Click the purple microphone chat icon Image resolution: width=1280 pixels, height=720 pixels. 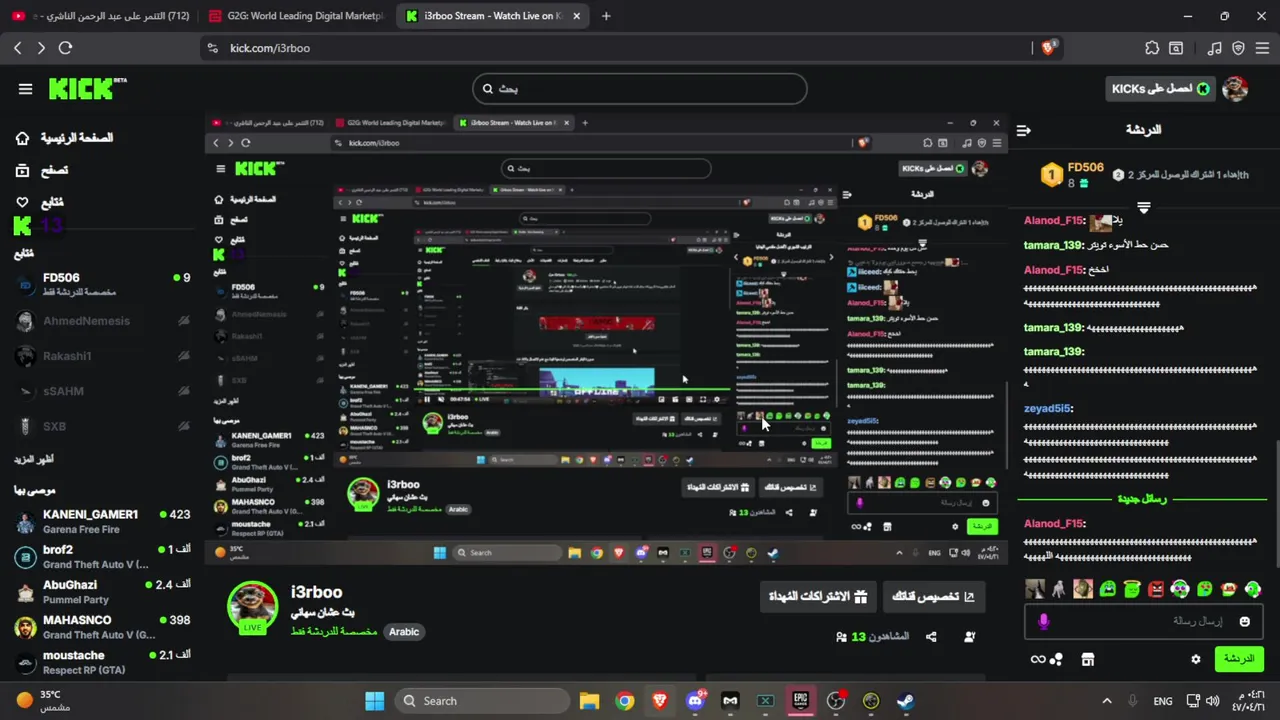1044,622
